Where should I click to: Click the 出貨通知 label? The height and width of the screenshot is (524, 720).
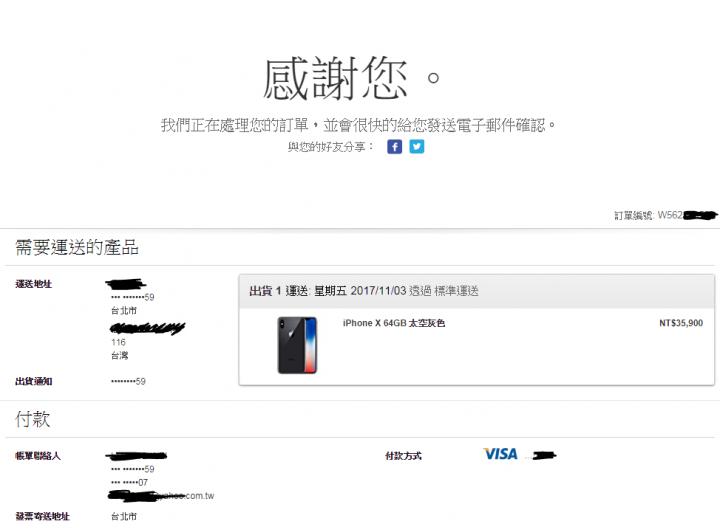pos(34,382)
